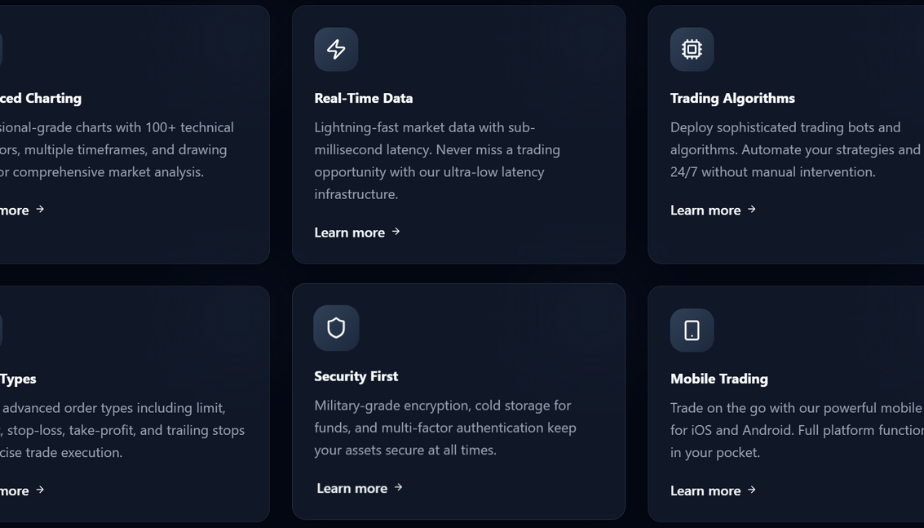Follow the Learn more link in the Order Types card
The image size is (924, 528).
click(x=15, y=490)
